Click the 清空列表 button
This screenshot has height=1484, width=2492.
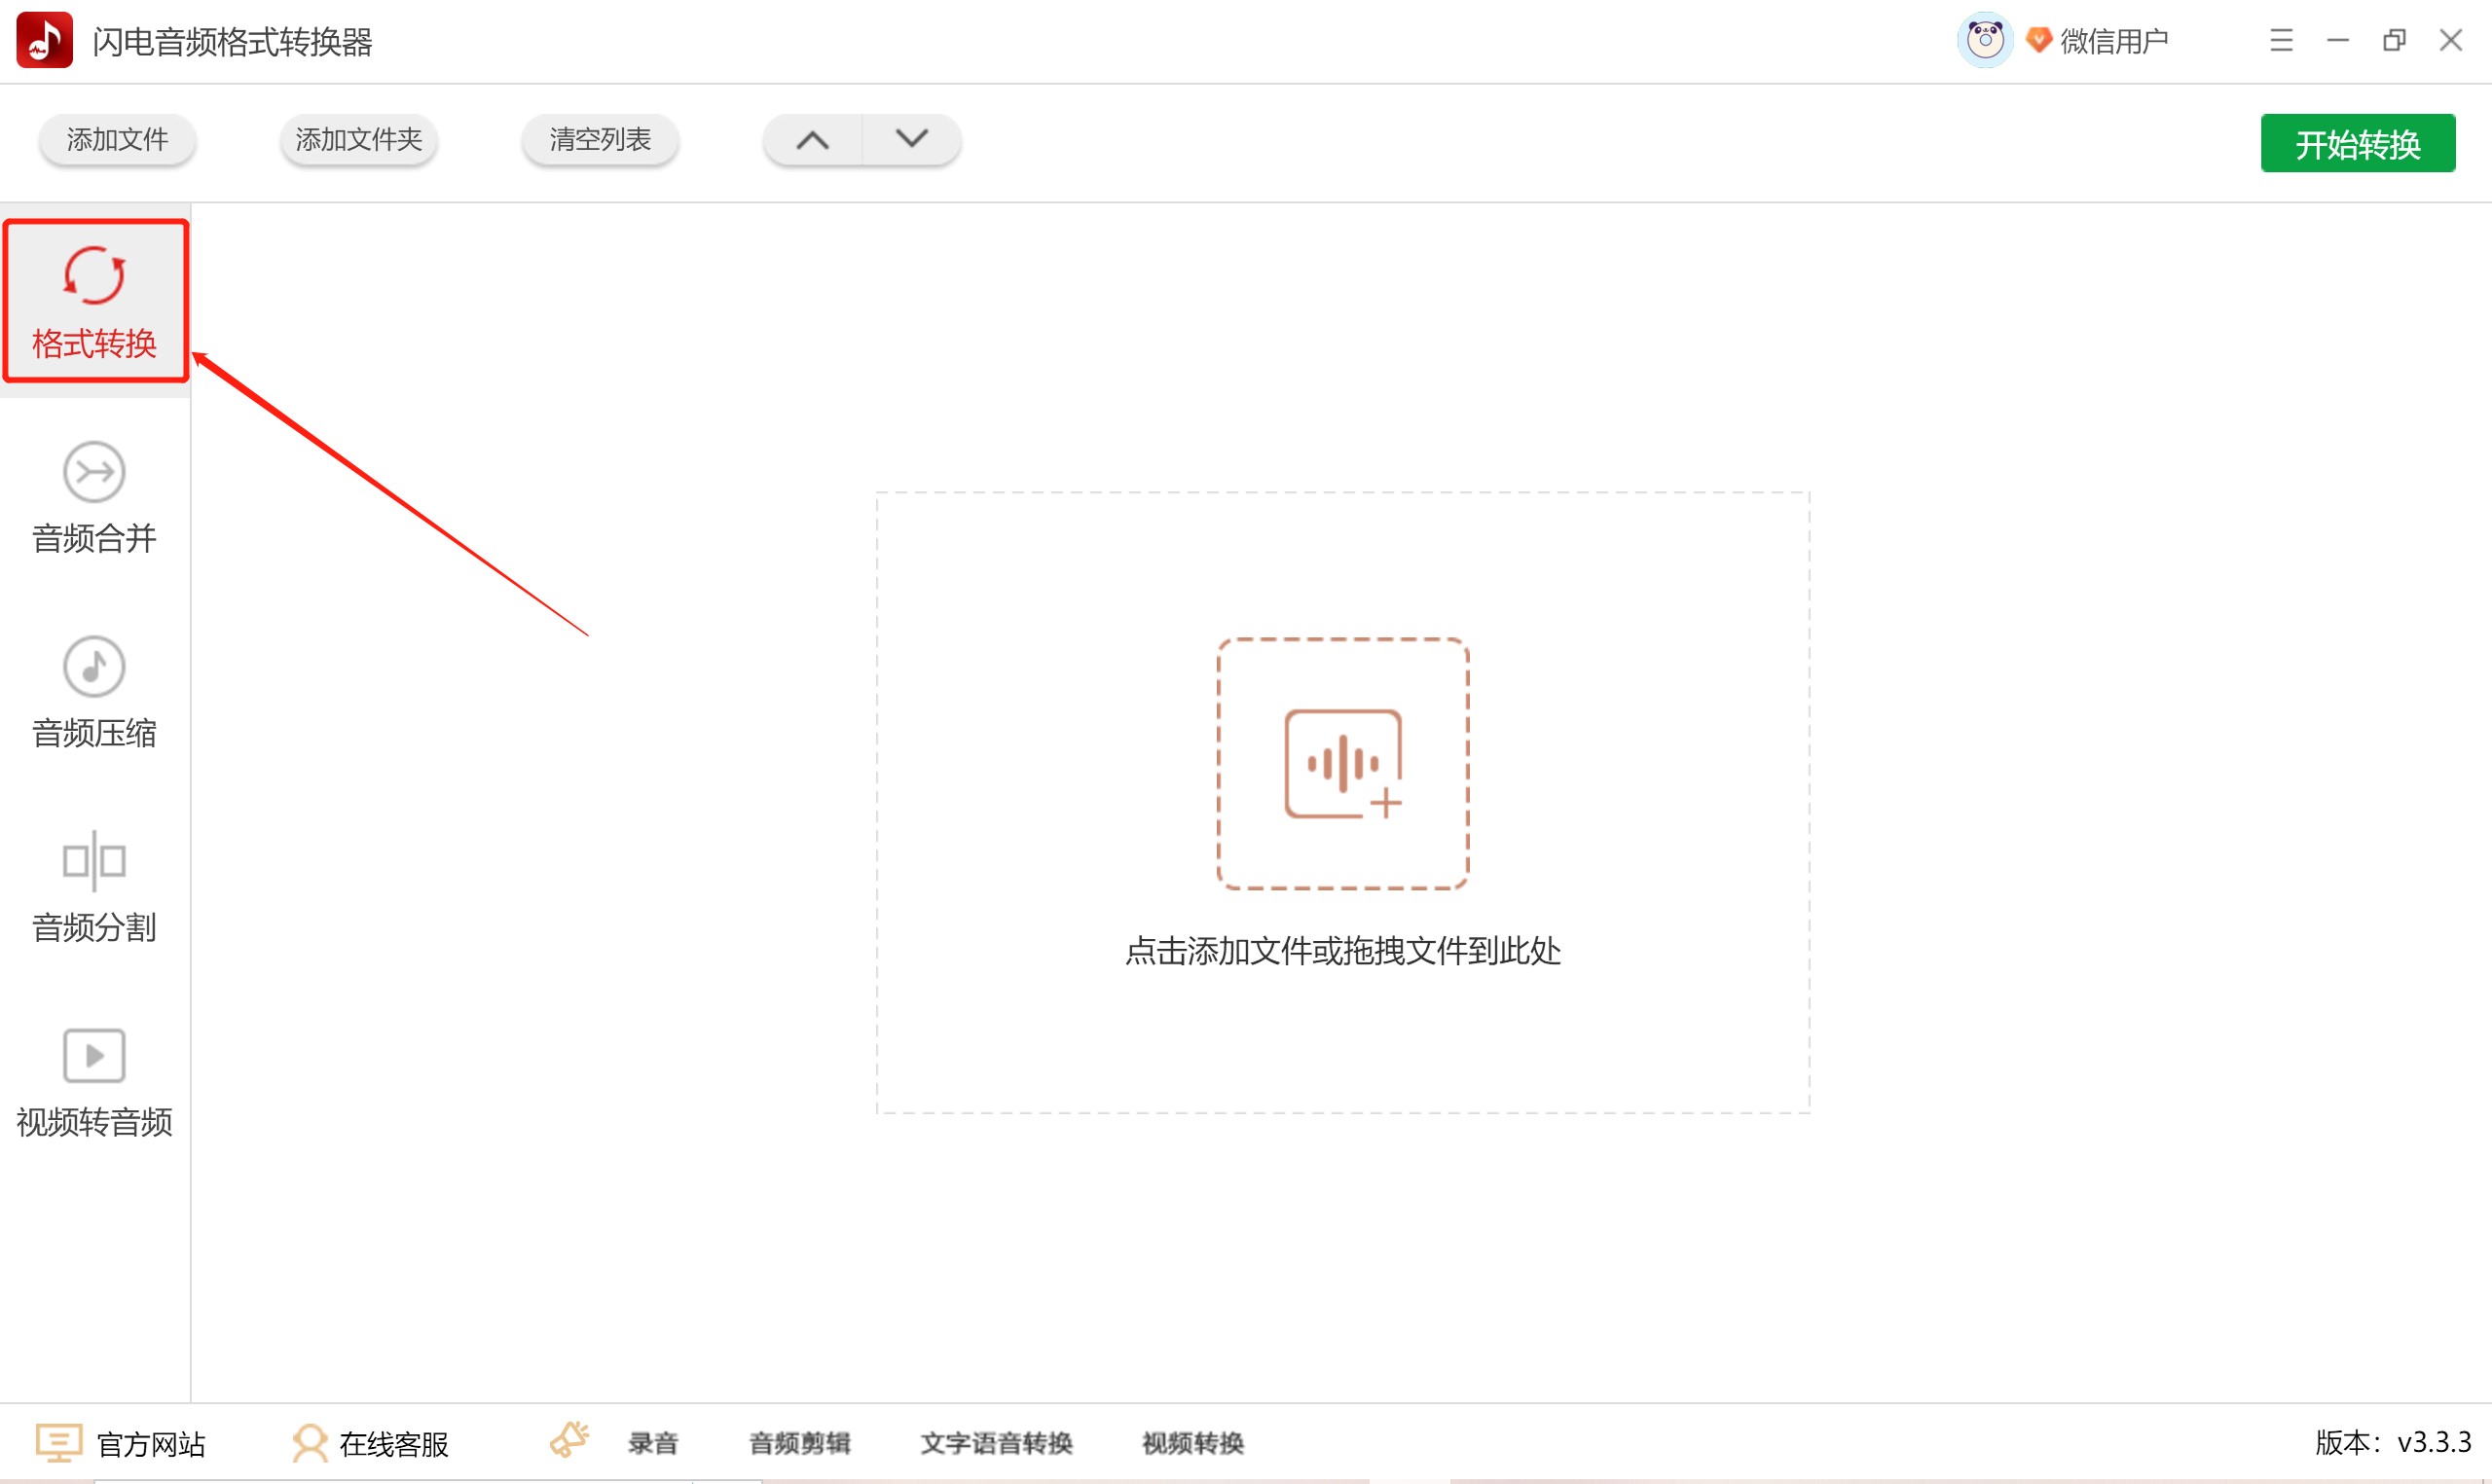600,139
